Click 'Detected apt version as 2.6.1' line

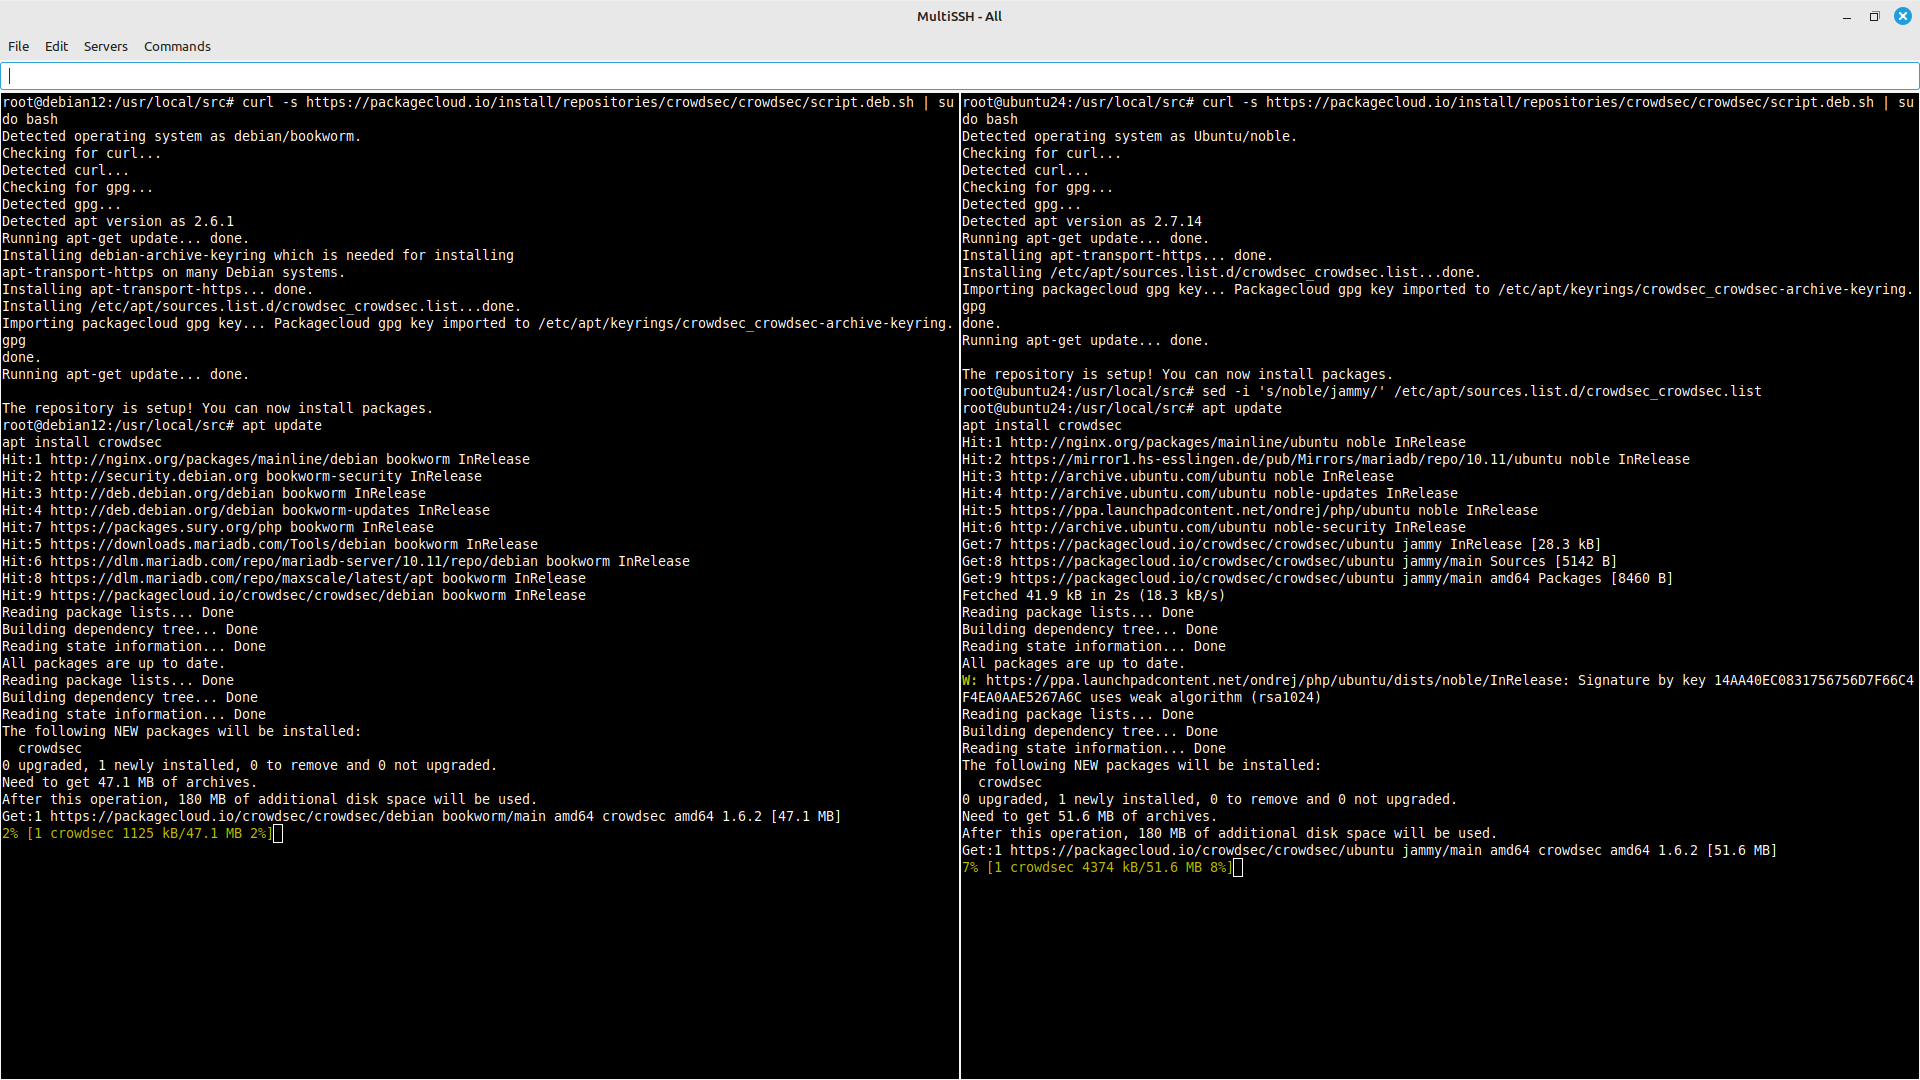[118, 221]
